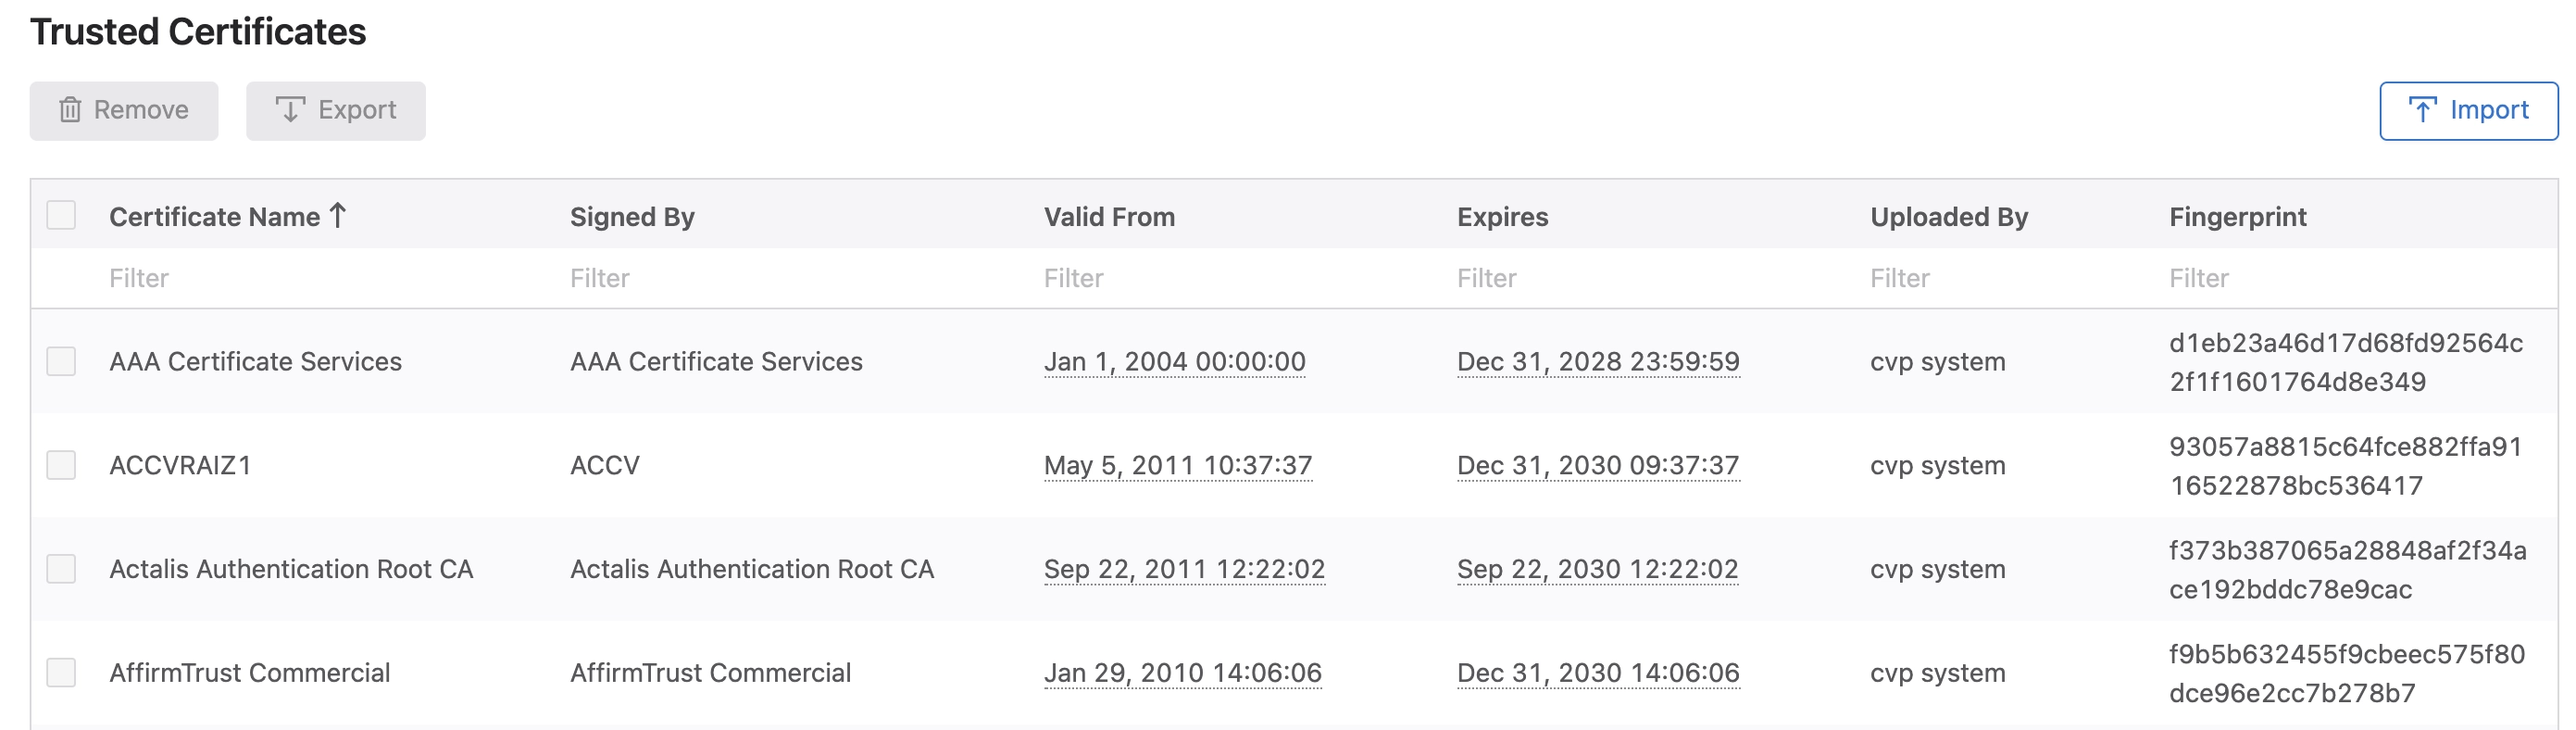This screenshot has height=730, width=2576.
Task: Focus the Uploaded By filter input
Action: [2000, 278]
